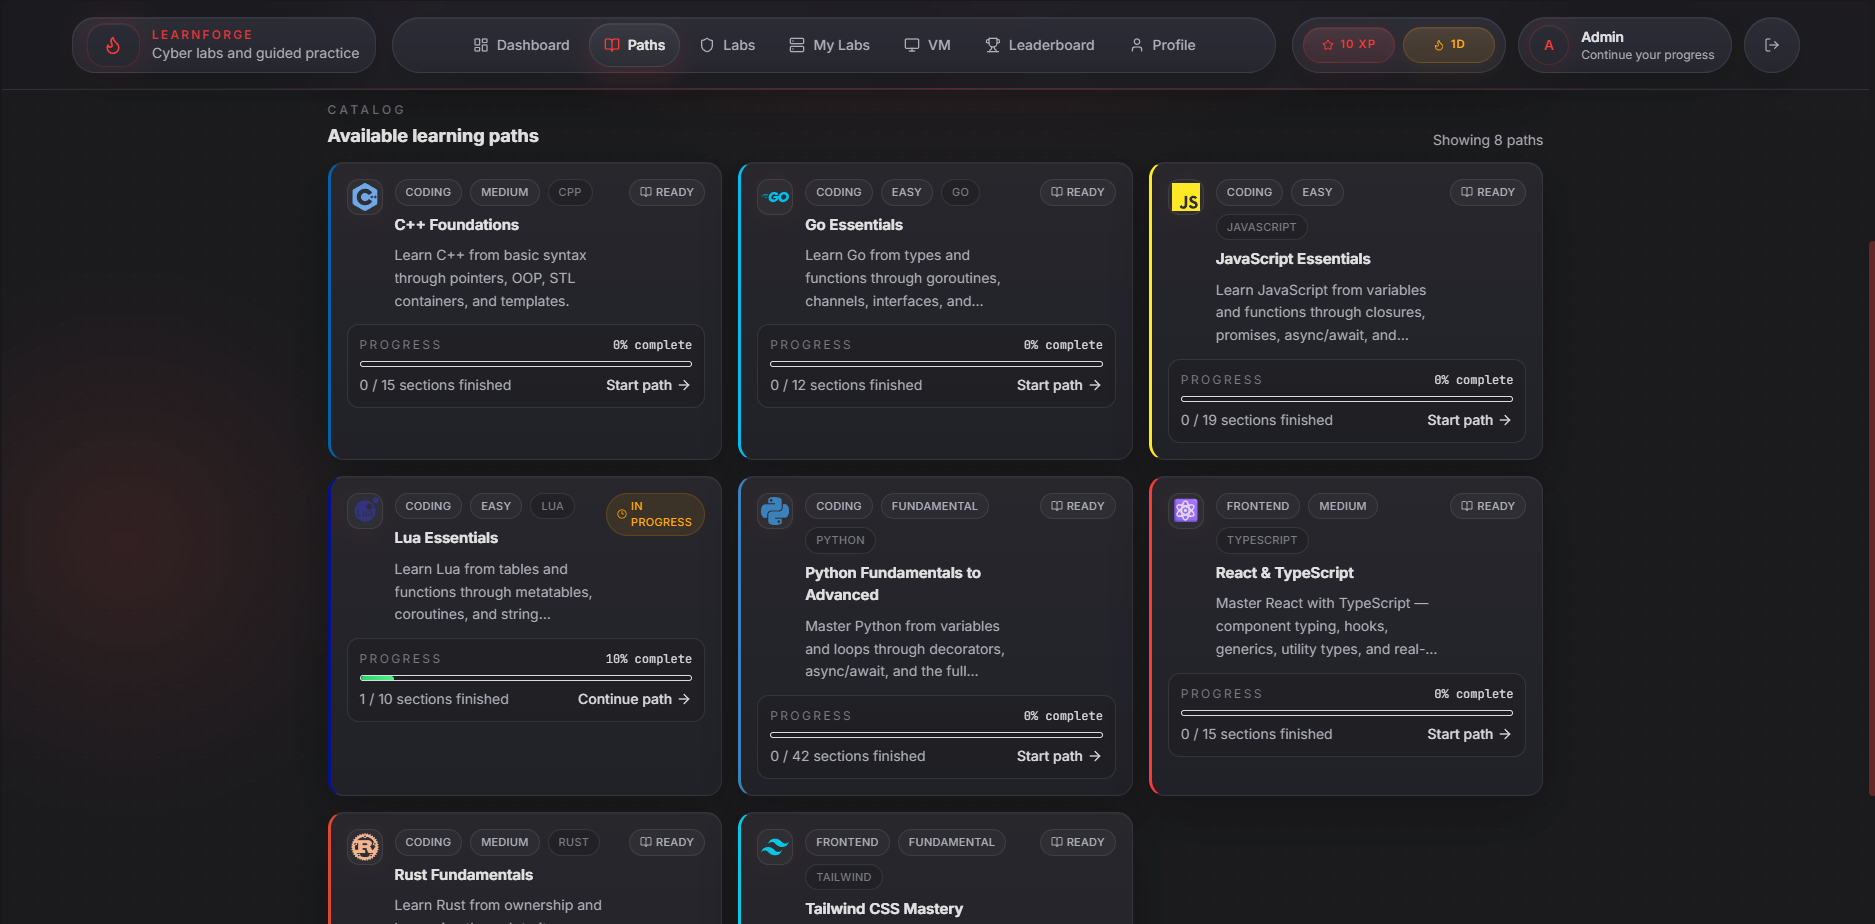Click the Lua Essentials moon icon
Screen dimensions: 1875x924
click(x=365, y=510)
